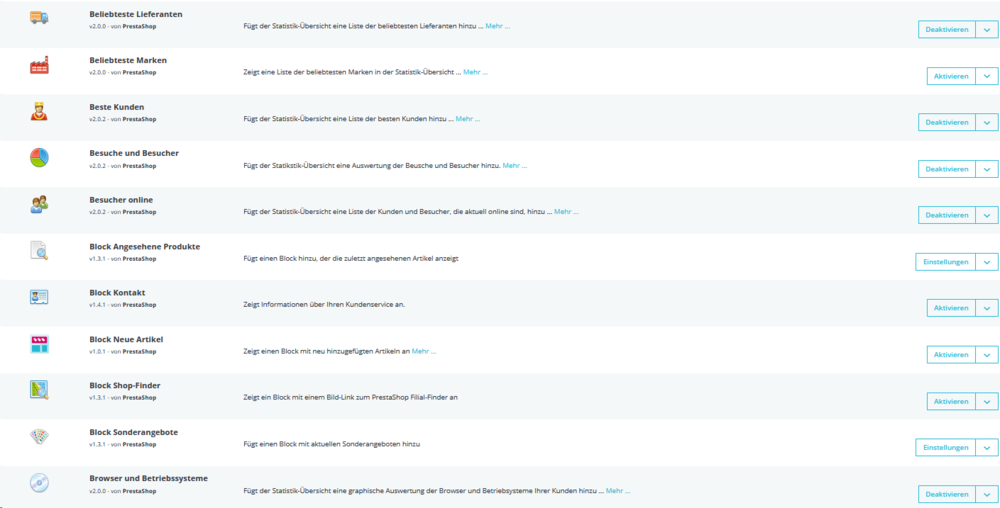The width and height of the screenshot is (1000, 508).
Task: Open dropdown next to Block Sonderangebote Einstellungen
Action: 987,447
